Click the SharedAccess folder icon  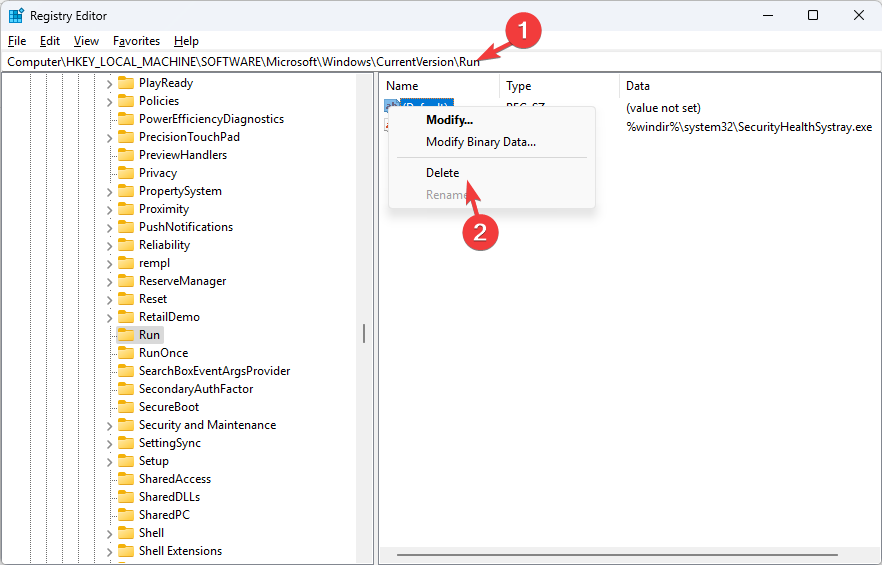pyautogui.click(x=126, y=479)
